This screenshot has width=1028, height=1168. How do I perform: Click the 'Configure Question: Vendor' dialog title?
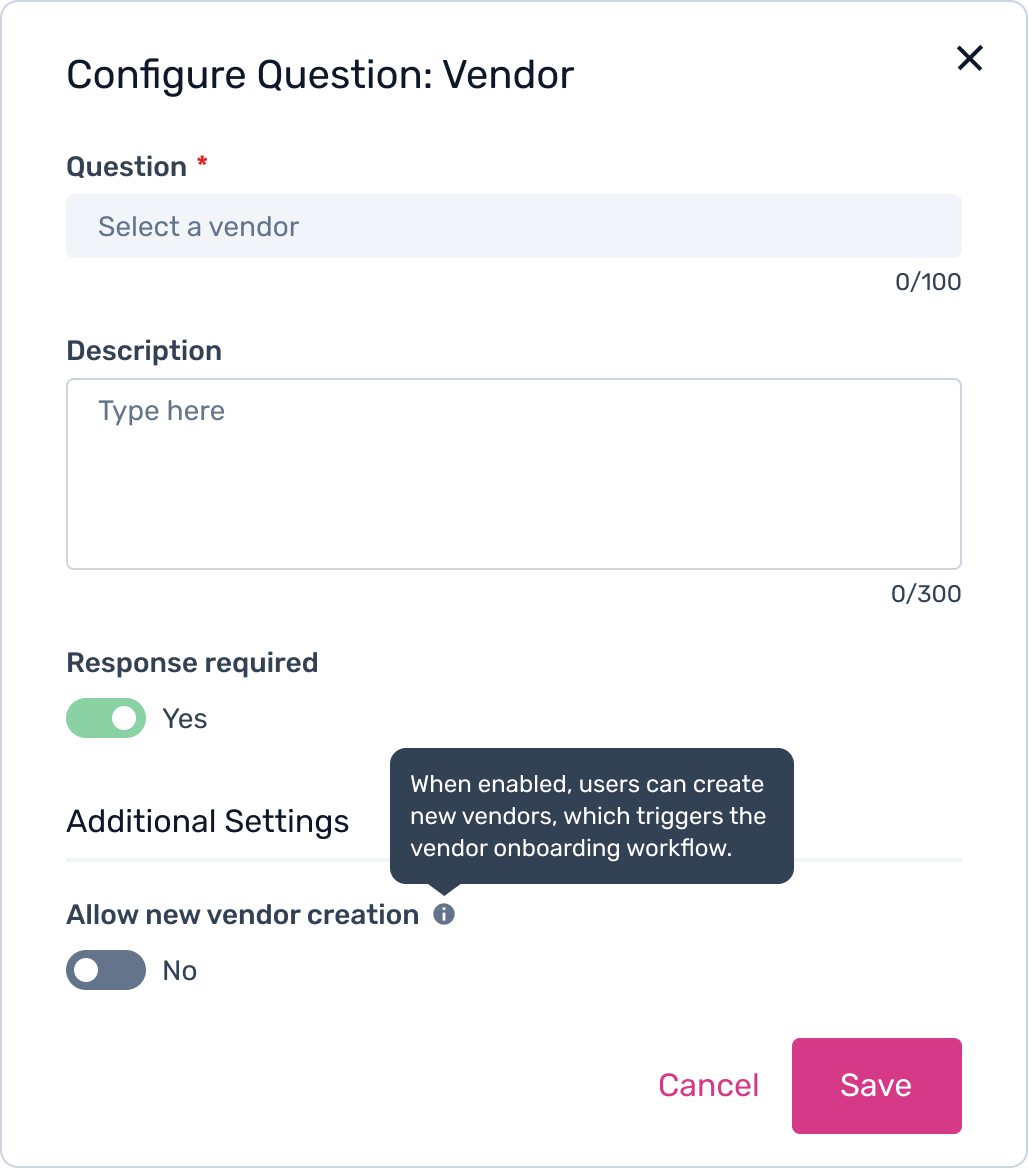pyautogui.click(x=320, y=75)
